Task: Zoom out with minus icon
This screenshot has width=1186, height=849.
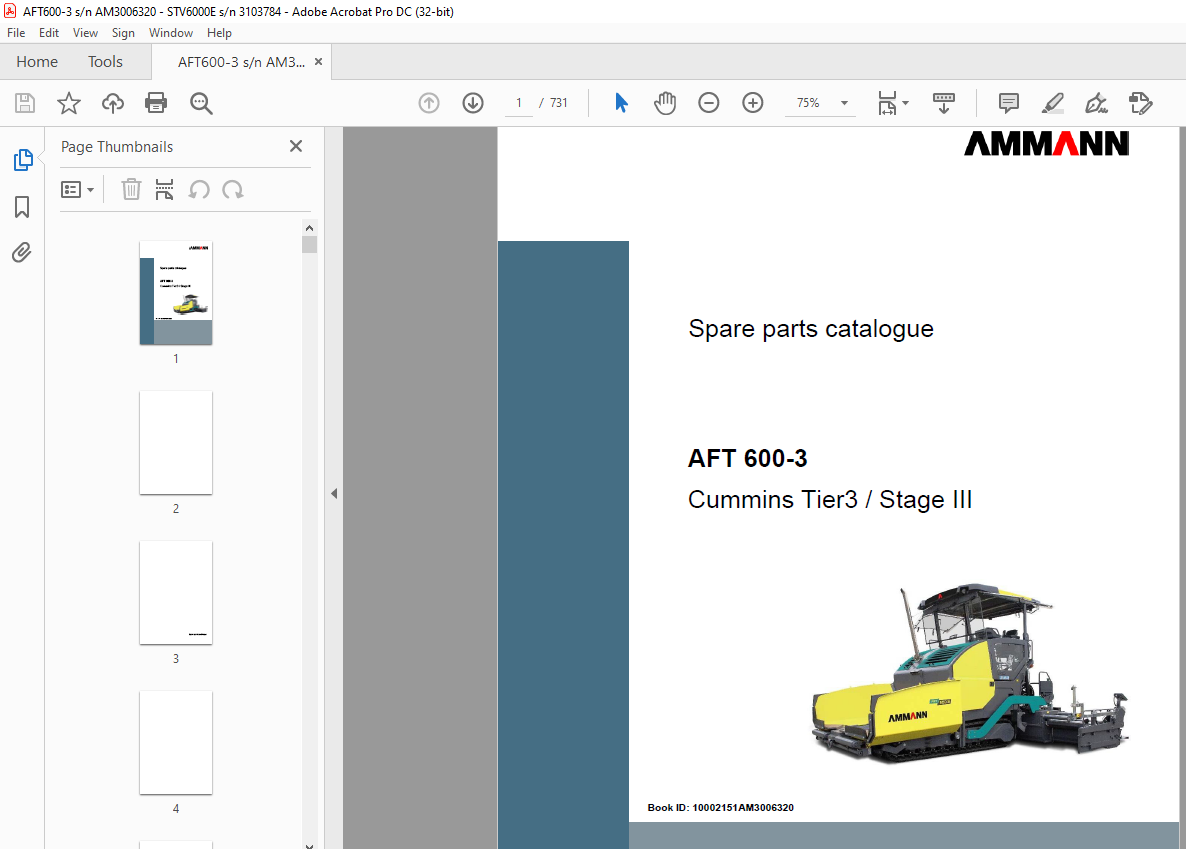Action: pos(709,103)
